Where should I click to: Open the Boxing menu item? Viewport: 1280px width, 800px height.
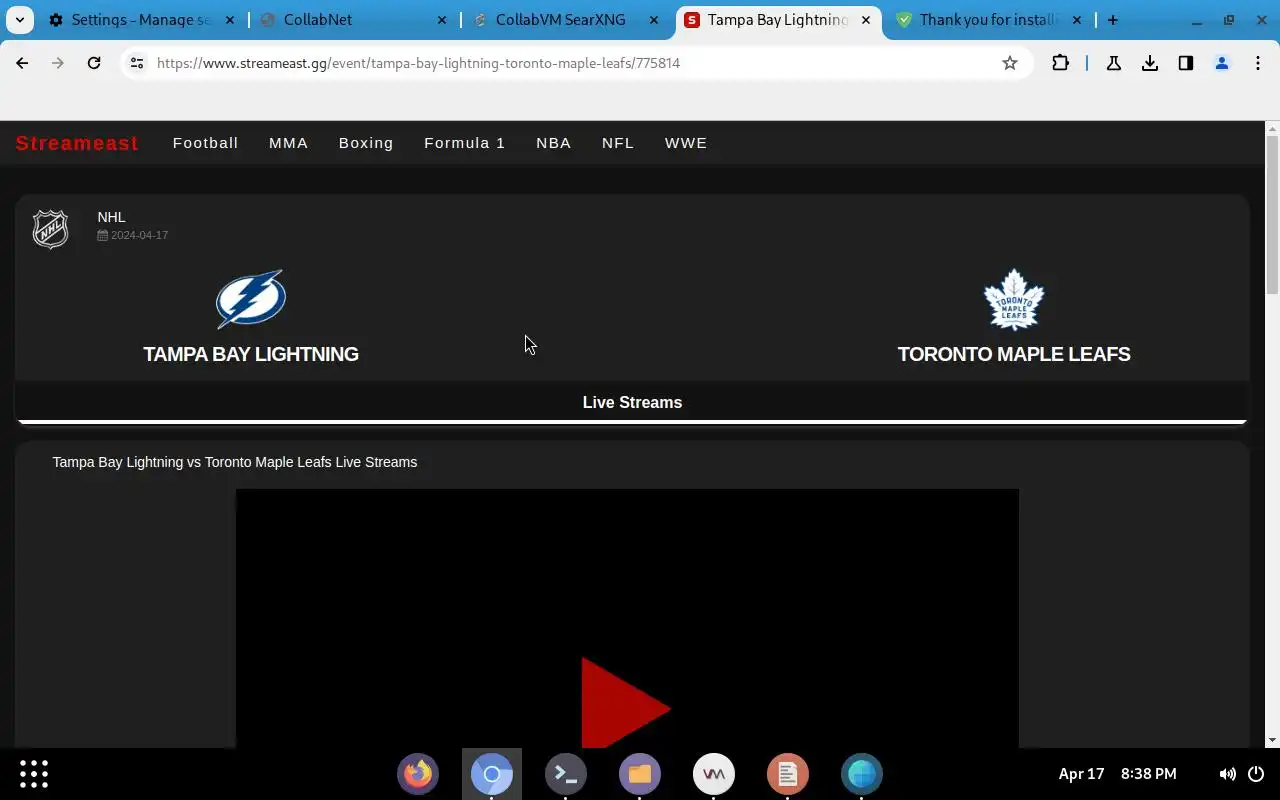coord(366,143)
